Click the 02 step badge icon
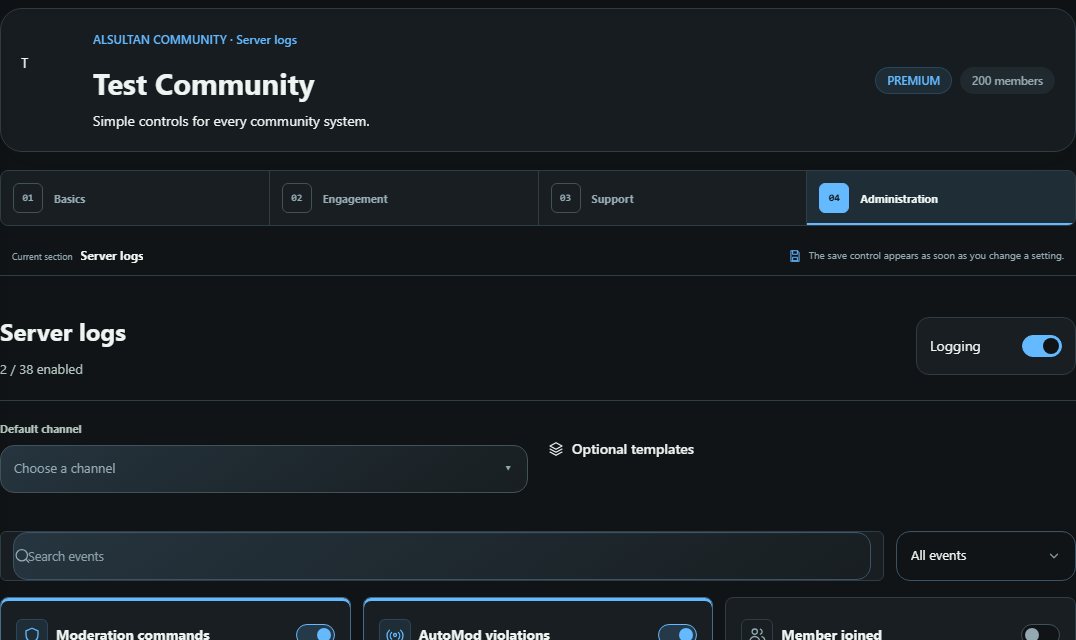 [x=297, y=198]
